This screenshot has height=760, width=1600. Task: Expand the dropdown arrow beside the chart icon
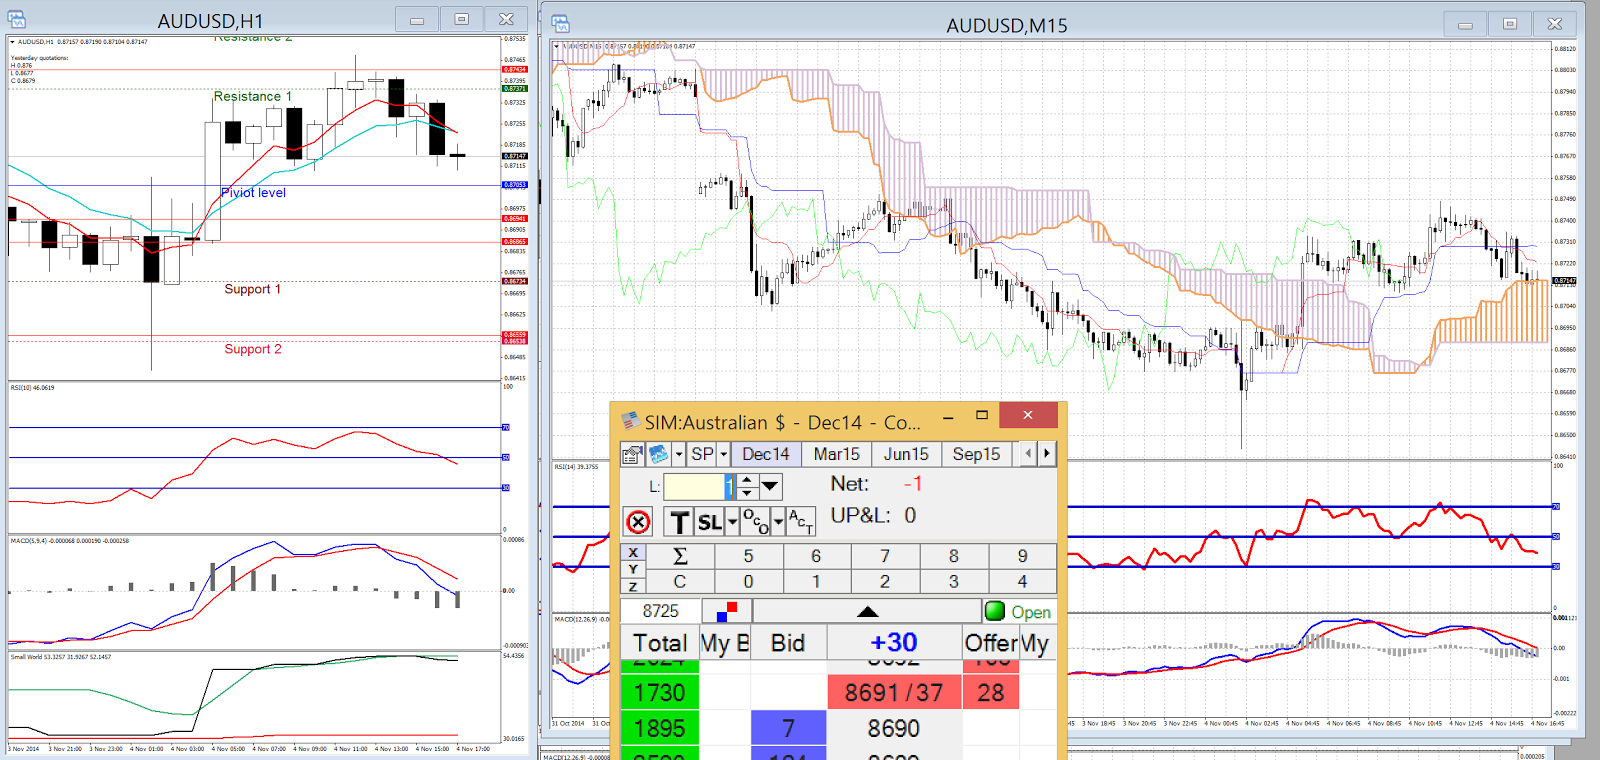678,455
